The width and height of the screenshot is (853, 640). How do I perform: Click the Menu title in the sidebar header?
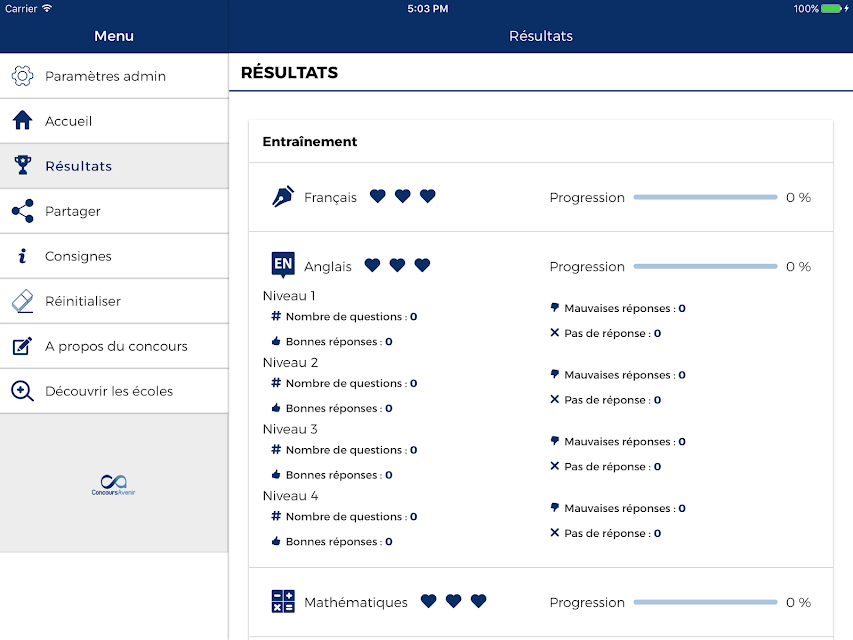114,36
